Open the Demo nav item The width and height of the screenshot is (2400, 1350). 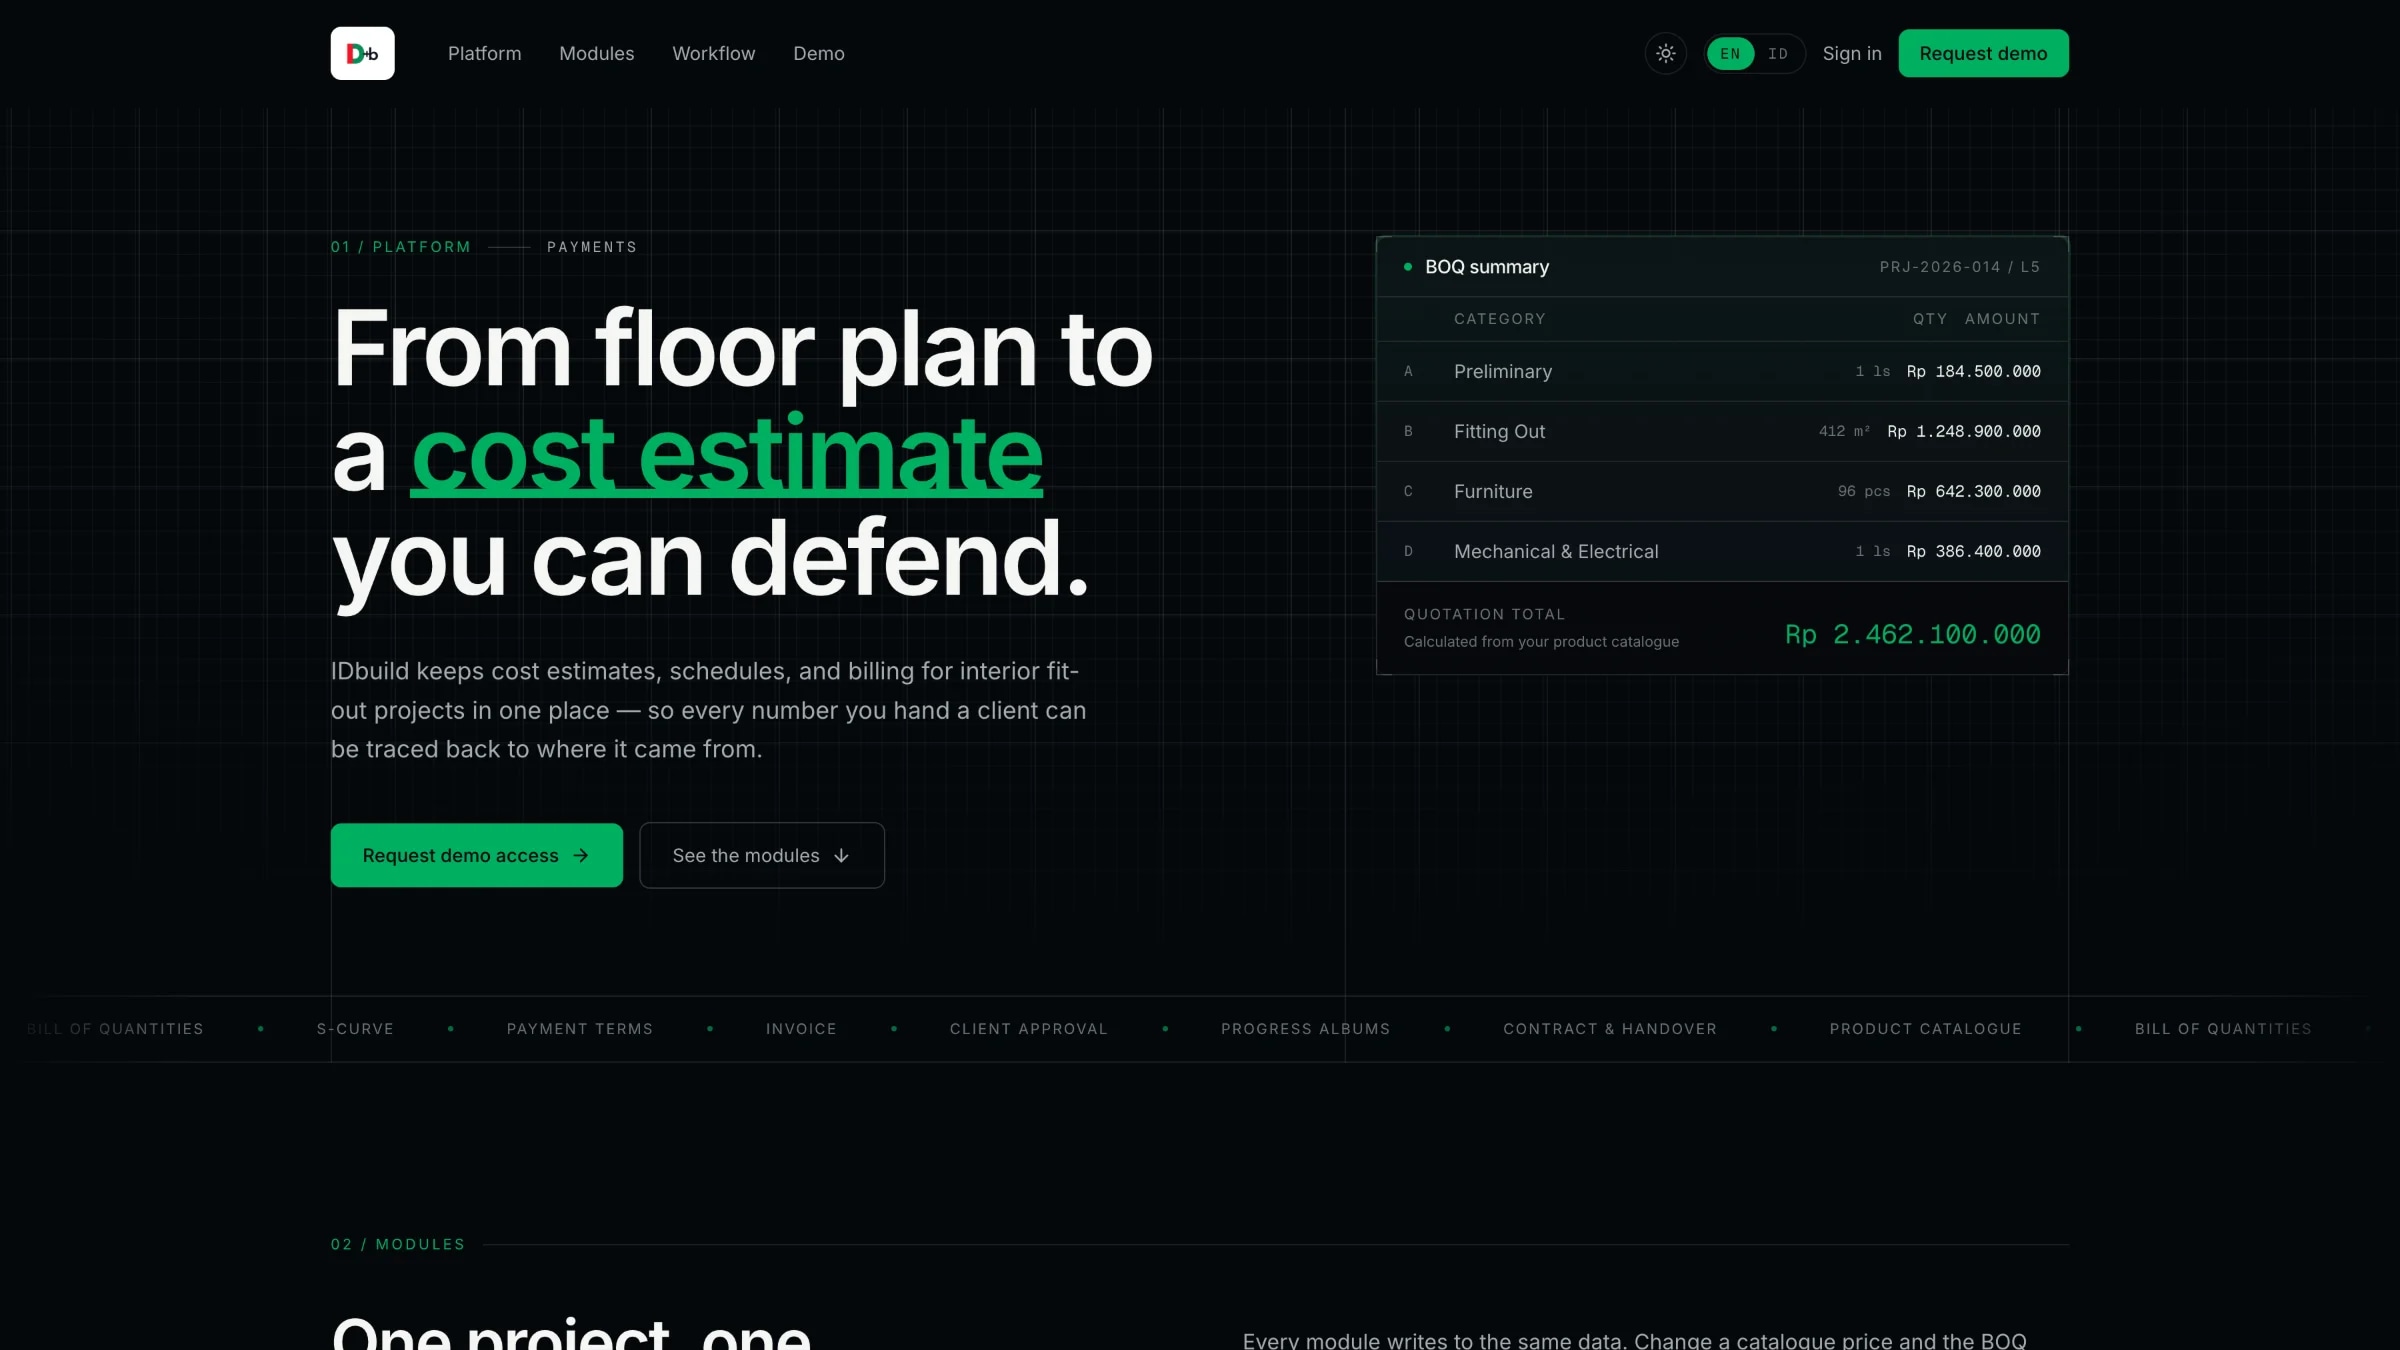point(818,53)
